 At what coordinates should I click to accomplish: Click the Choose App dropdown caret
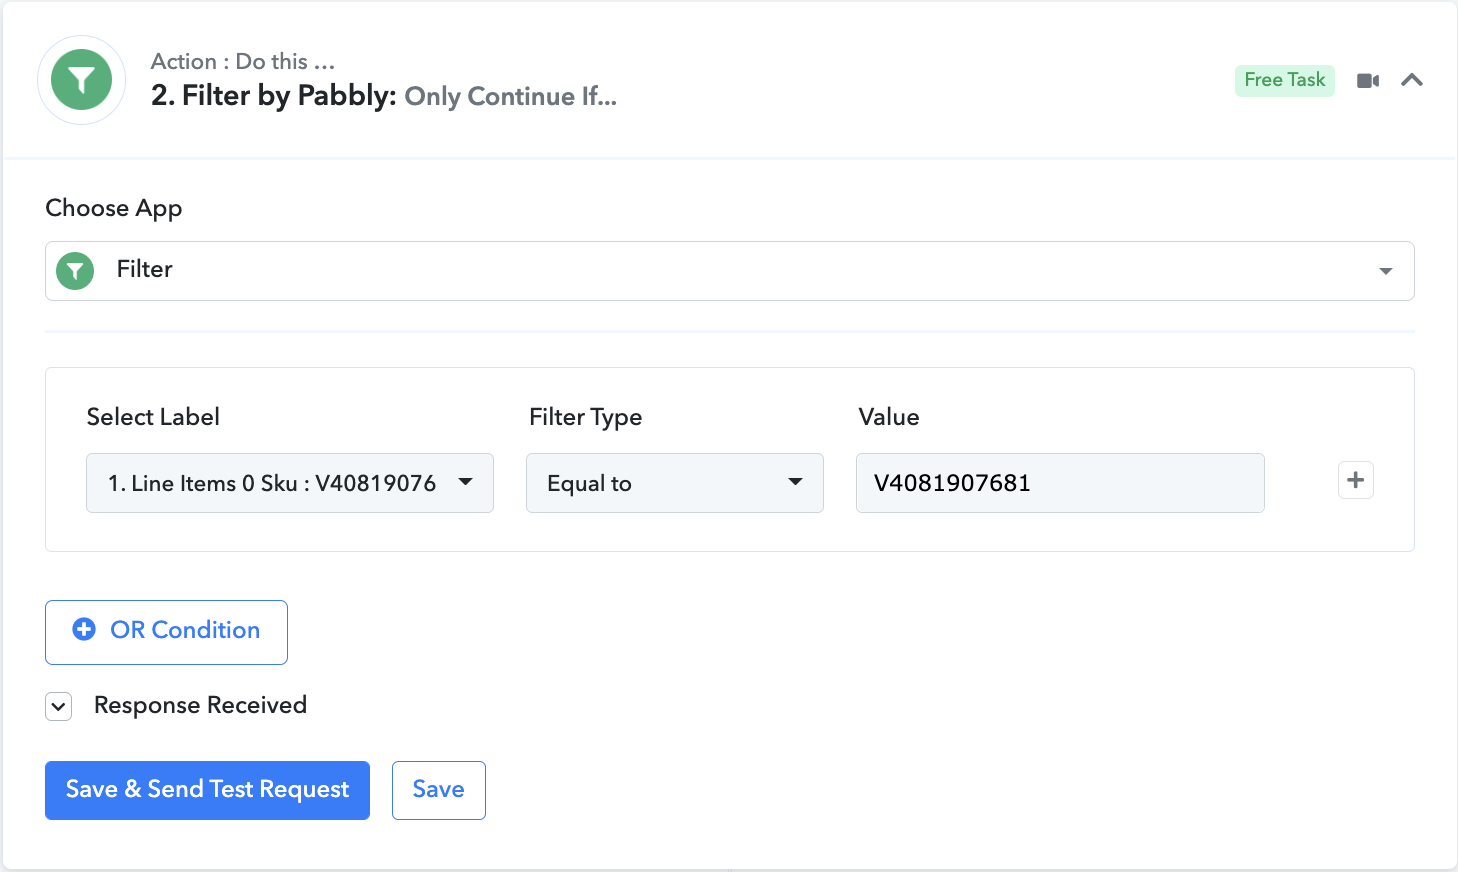click(x=1386, y=271)
